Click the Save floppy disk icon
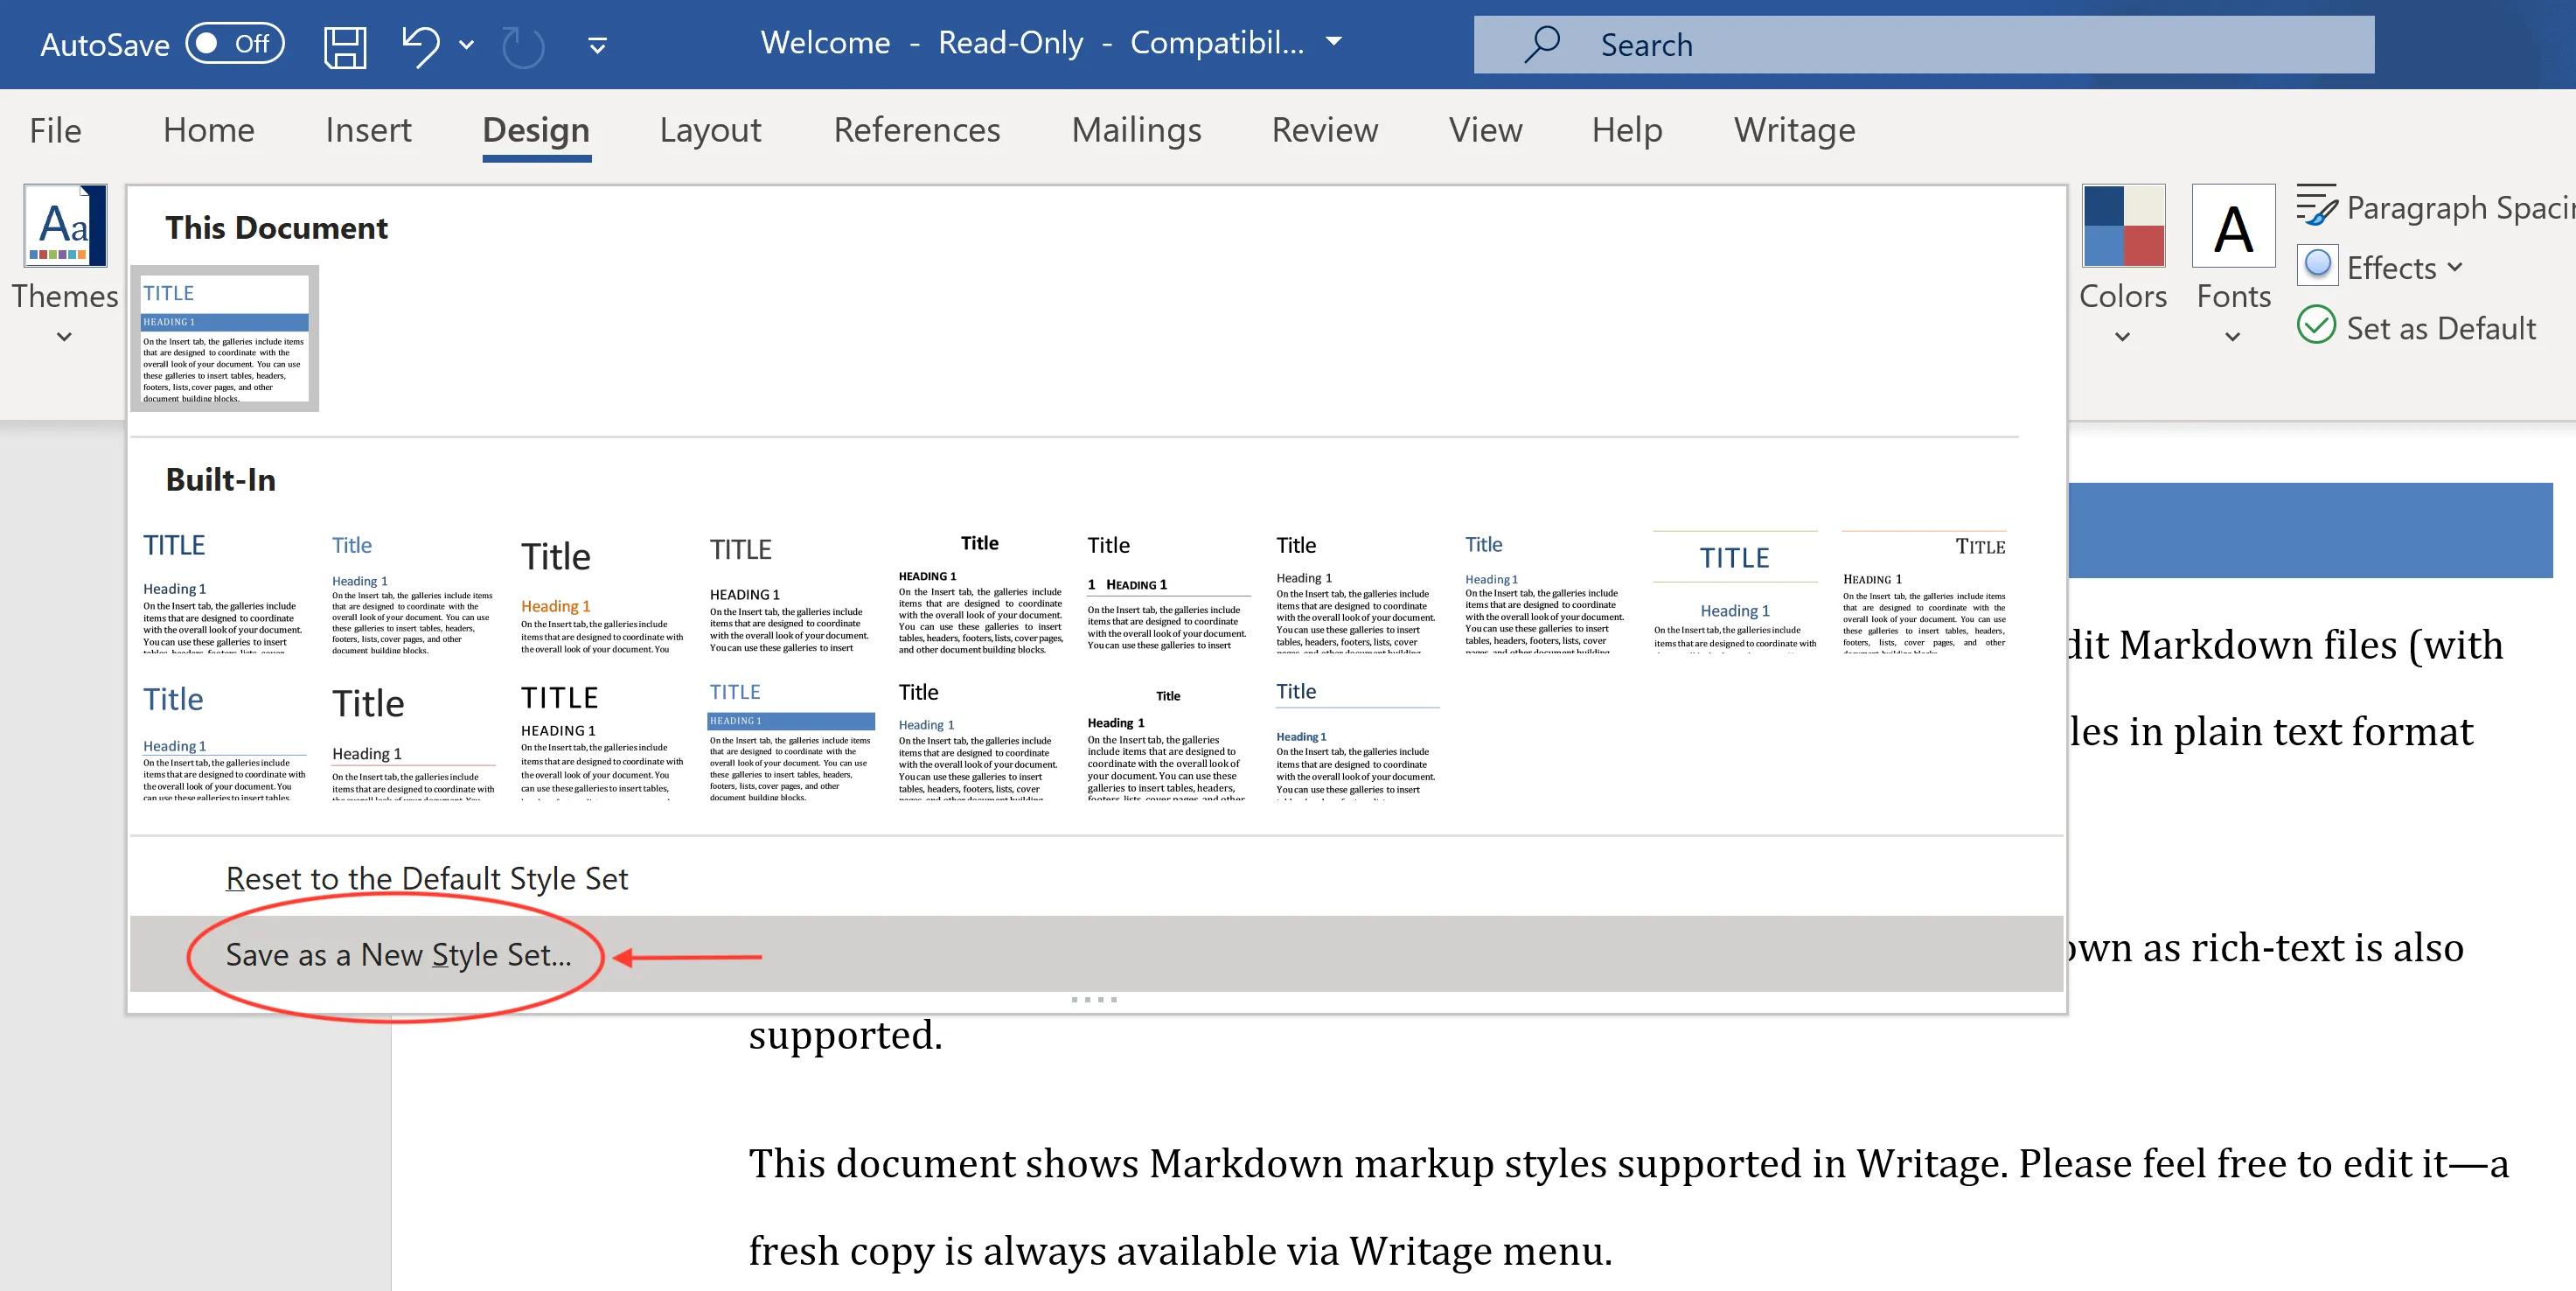2576x1291 pixels. coord(345,46)
